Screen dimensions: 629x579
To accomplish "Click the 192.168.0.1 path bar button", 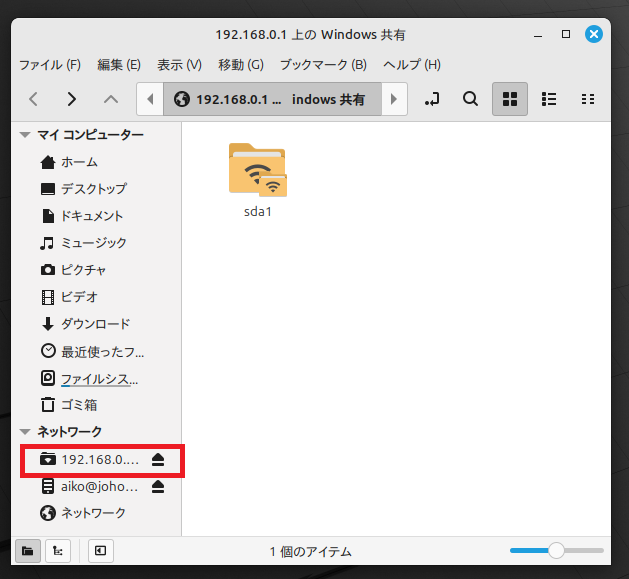I will pos(270,99).
